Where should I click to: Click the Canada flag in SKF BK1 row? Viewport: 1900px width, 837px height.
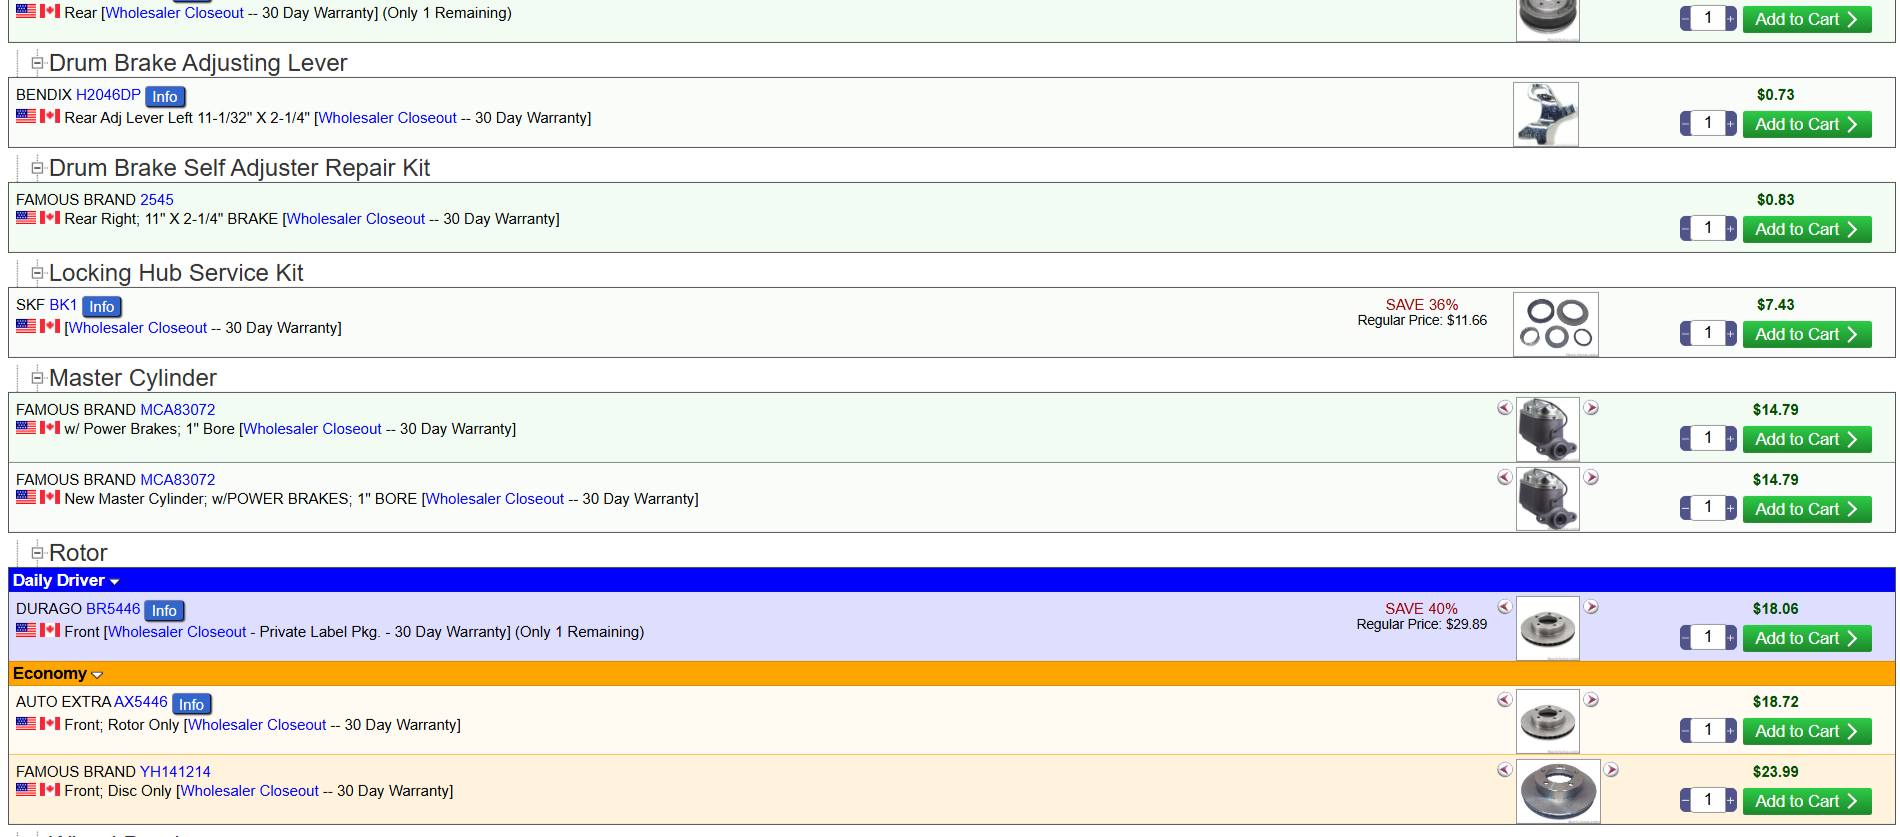50,326
